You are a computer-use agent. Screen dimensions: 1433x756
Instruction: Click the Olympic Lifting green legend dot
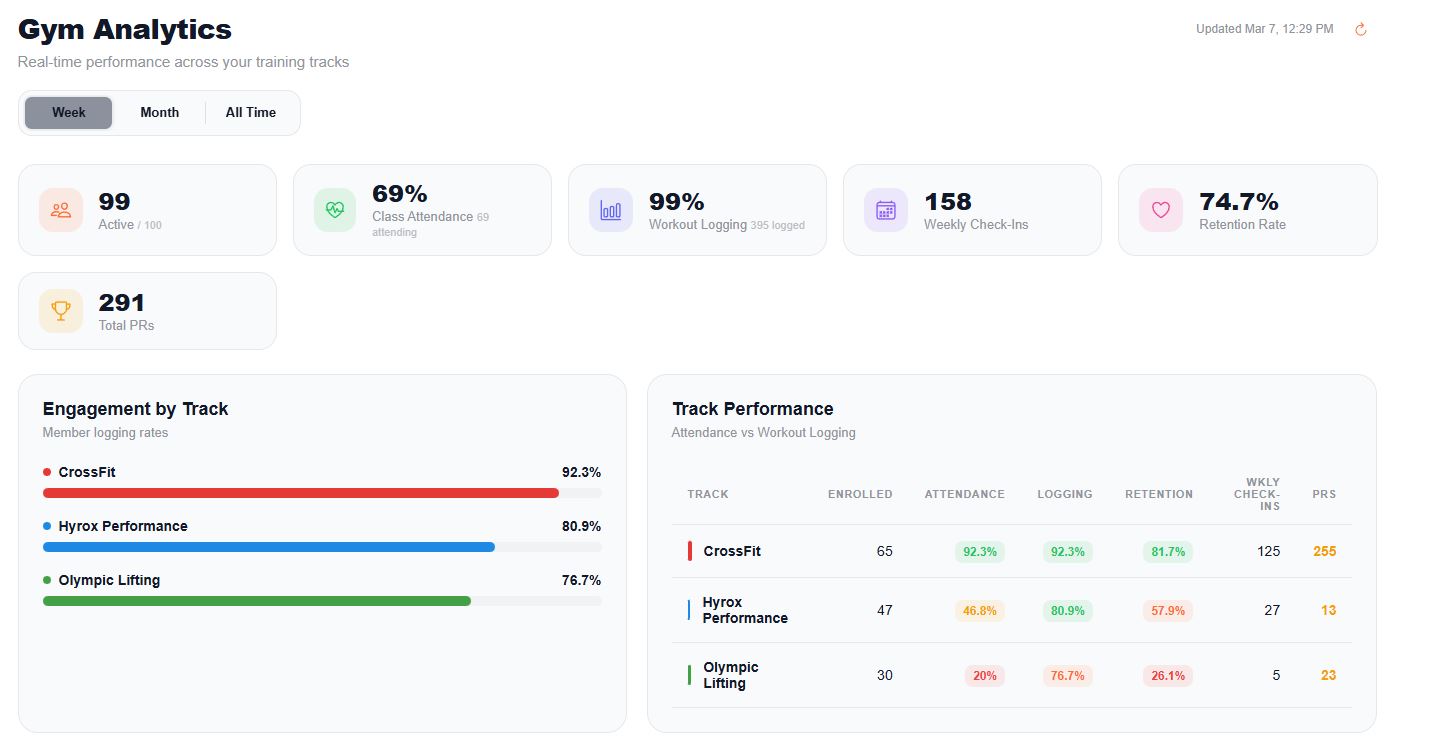point(45,579)
